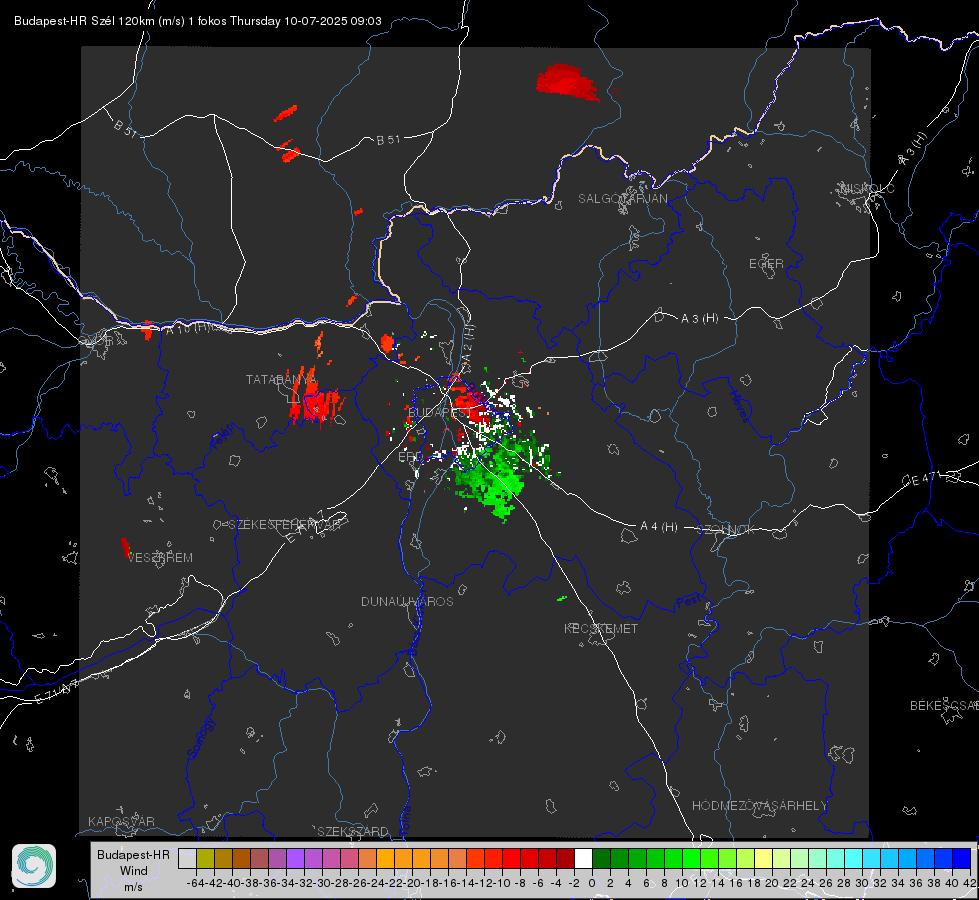Select the KECSKEMET city label
Viewport: 979px width, 900px height.
coord(601,628)
